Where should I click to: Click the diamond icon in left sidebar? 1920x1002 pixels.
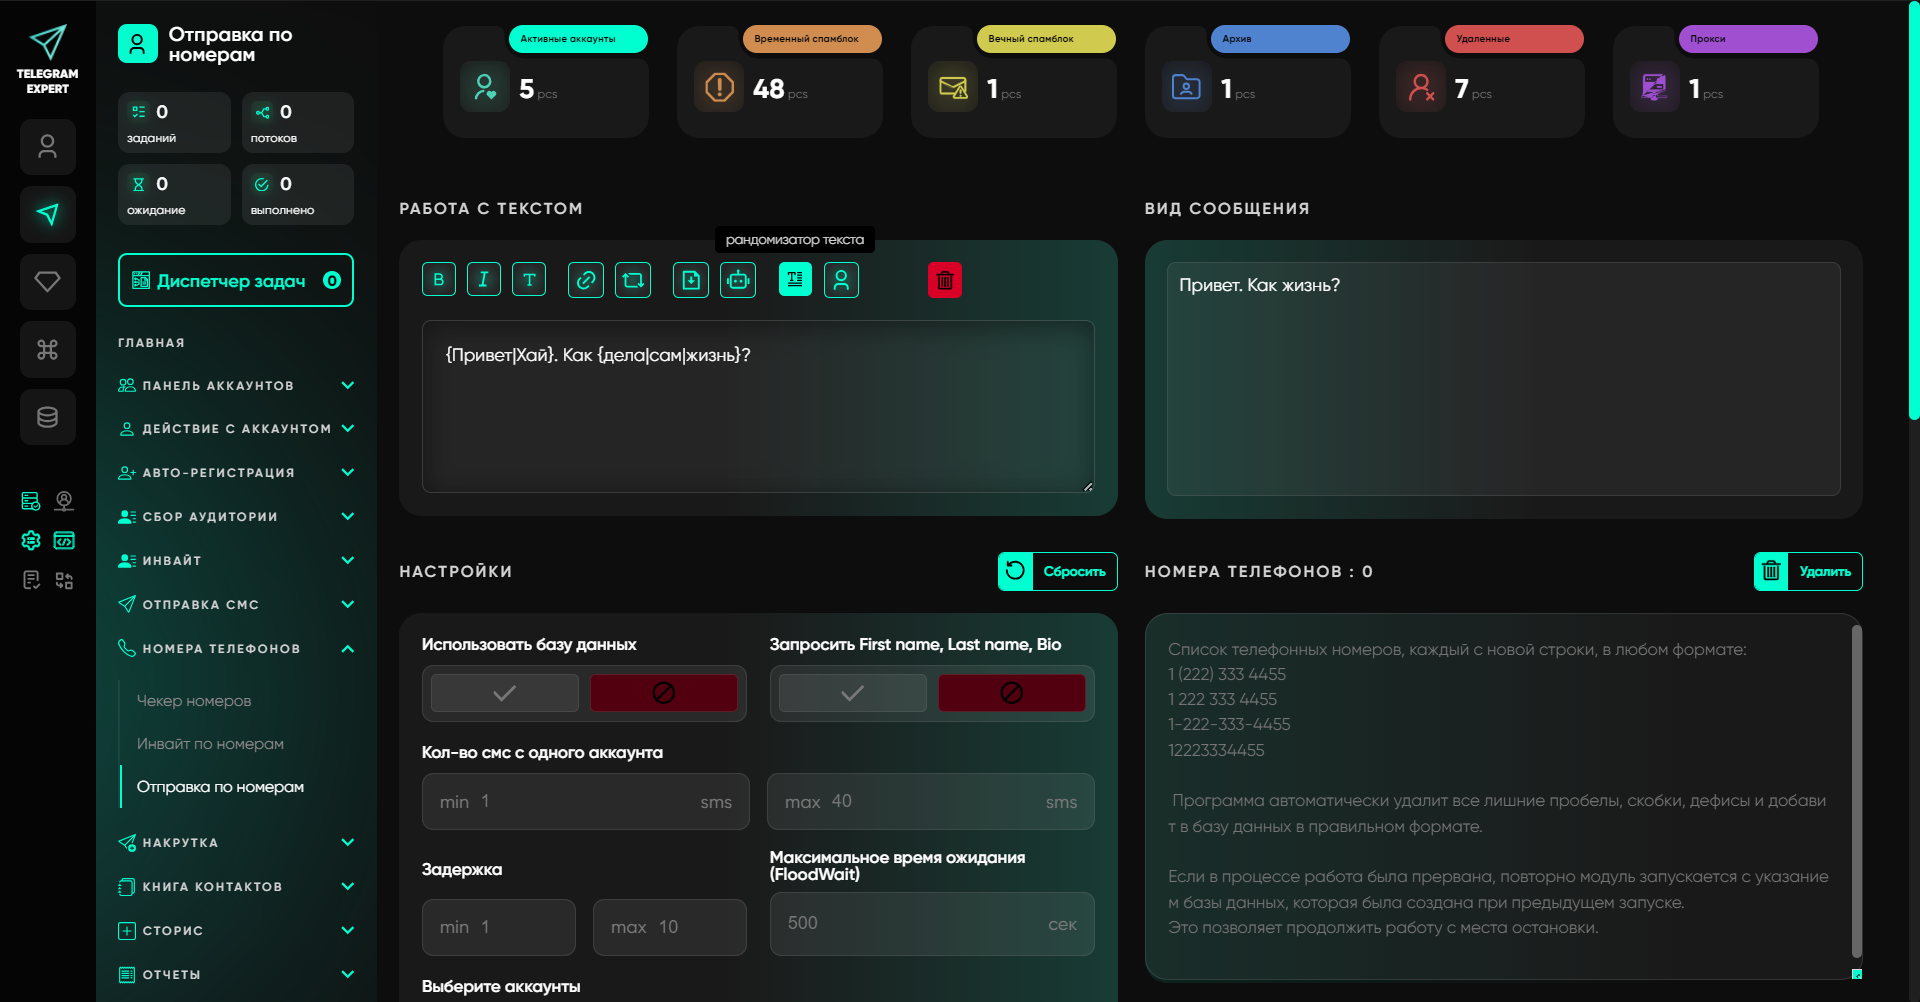[47, 282]
